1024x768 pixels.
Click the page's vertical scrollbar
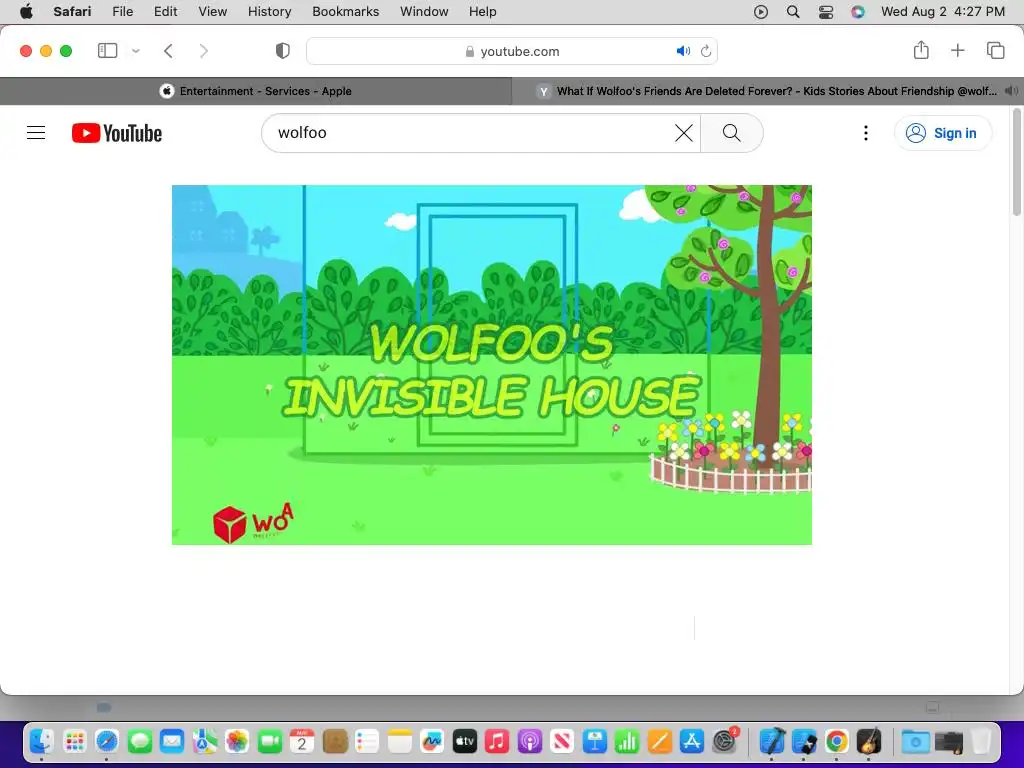point(1017,162)
